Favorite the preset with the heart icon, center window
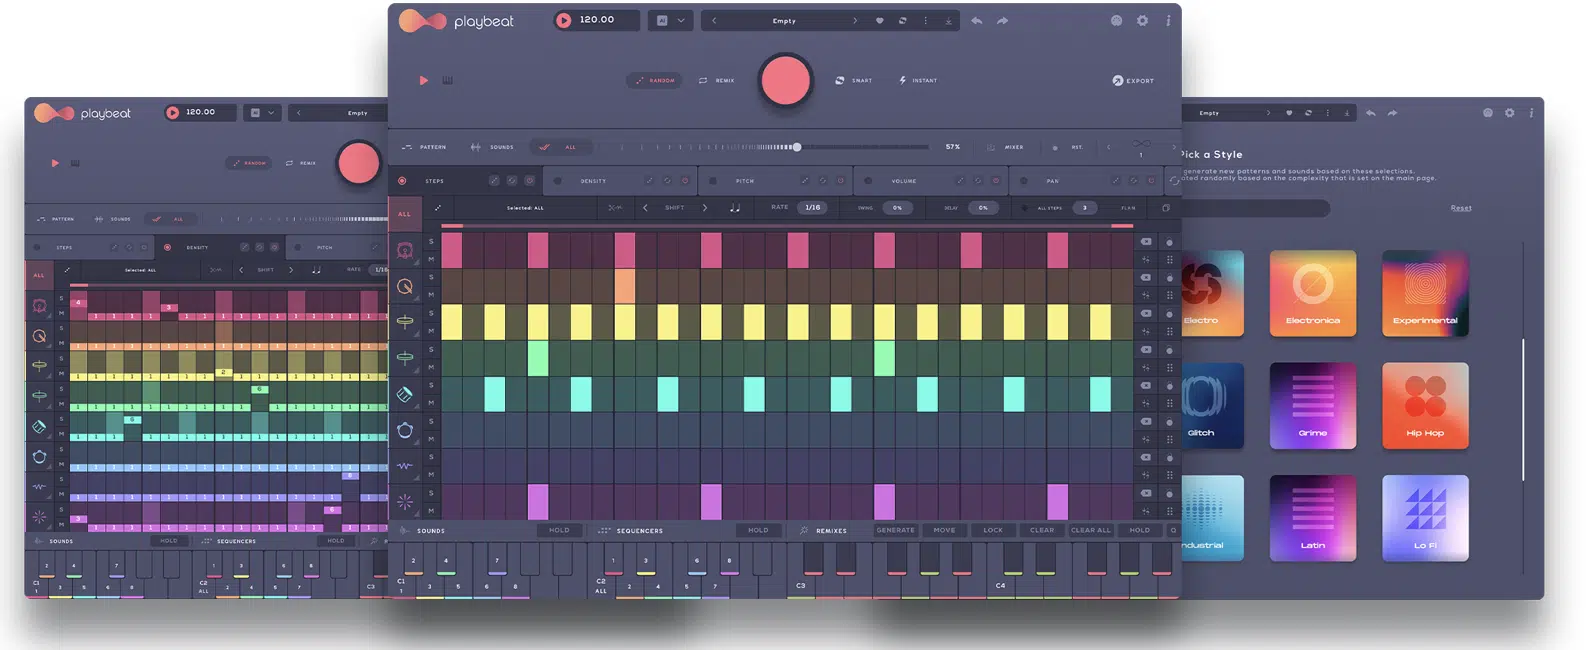The height and width of the screenshot is (650, 1588). coord(880,21)
